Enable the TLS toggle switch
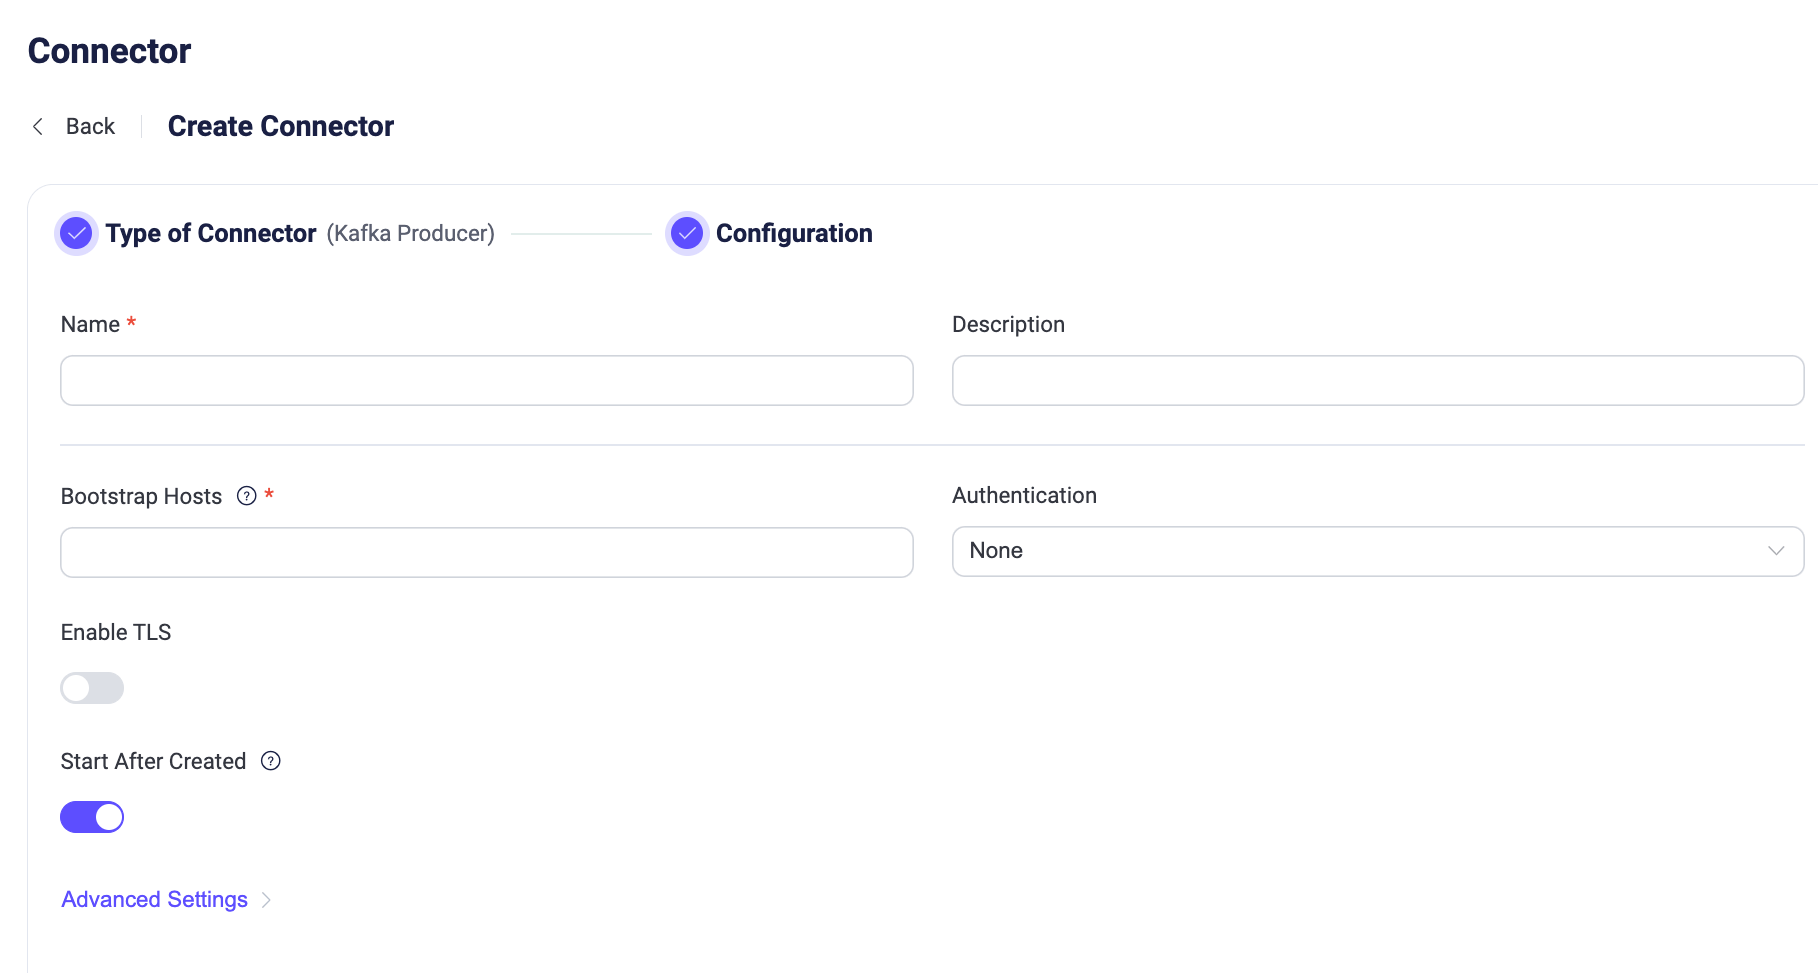Image resolution: width=1818 pixels, height=973 pixels. [92, 688]
